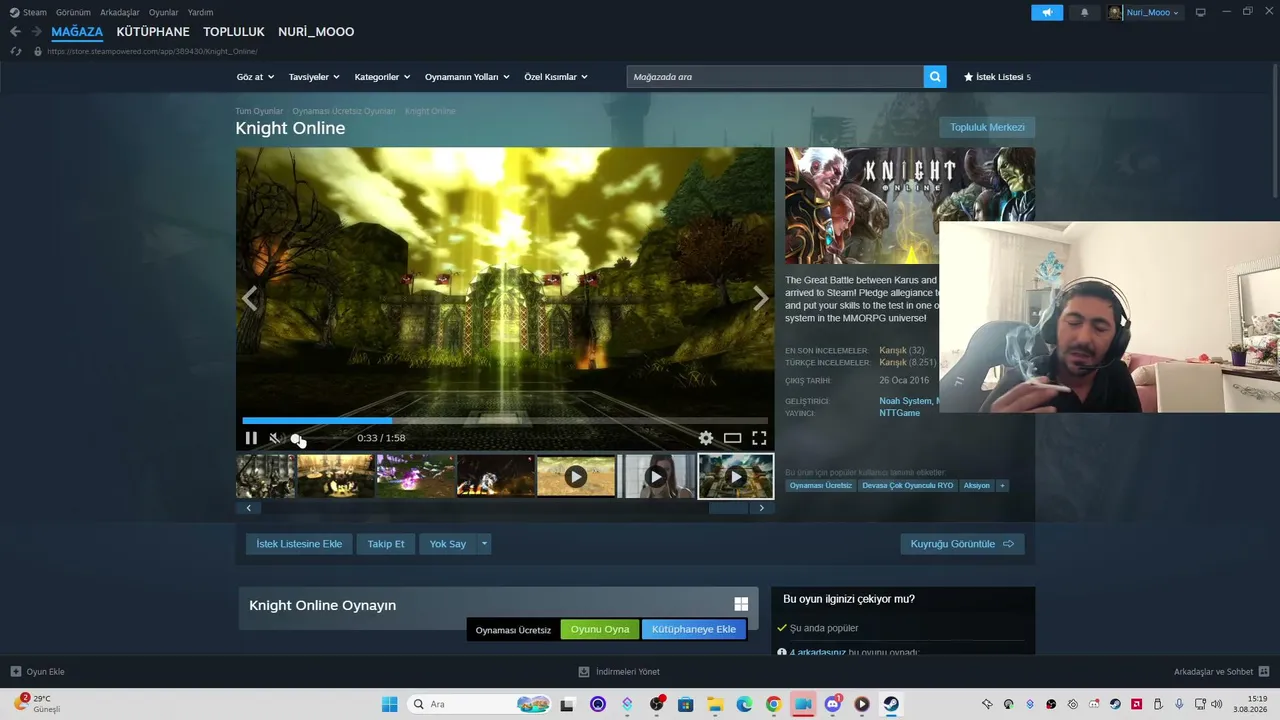
Task: Expand the Kategoriler menu
Action: pos(382,77)
